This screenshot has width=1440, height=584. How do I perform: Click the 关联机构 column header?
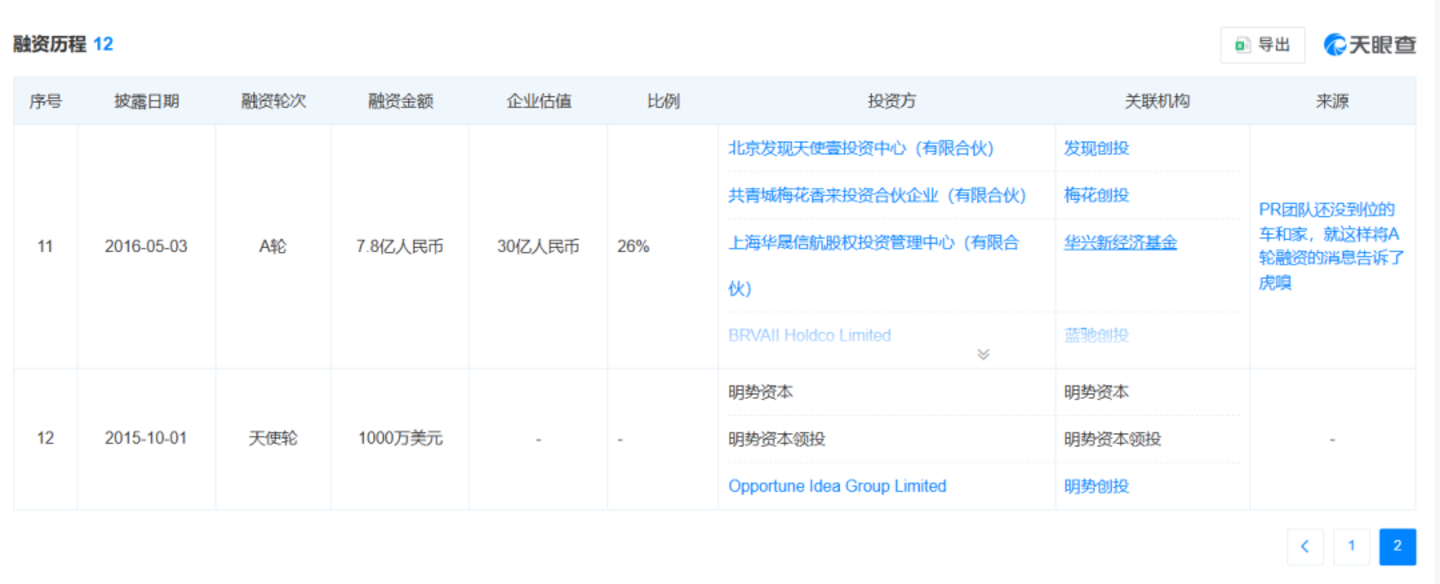coord(1156,101)
